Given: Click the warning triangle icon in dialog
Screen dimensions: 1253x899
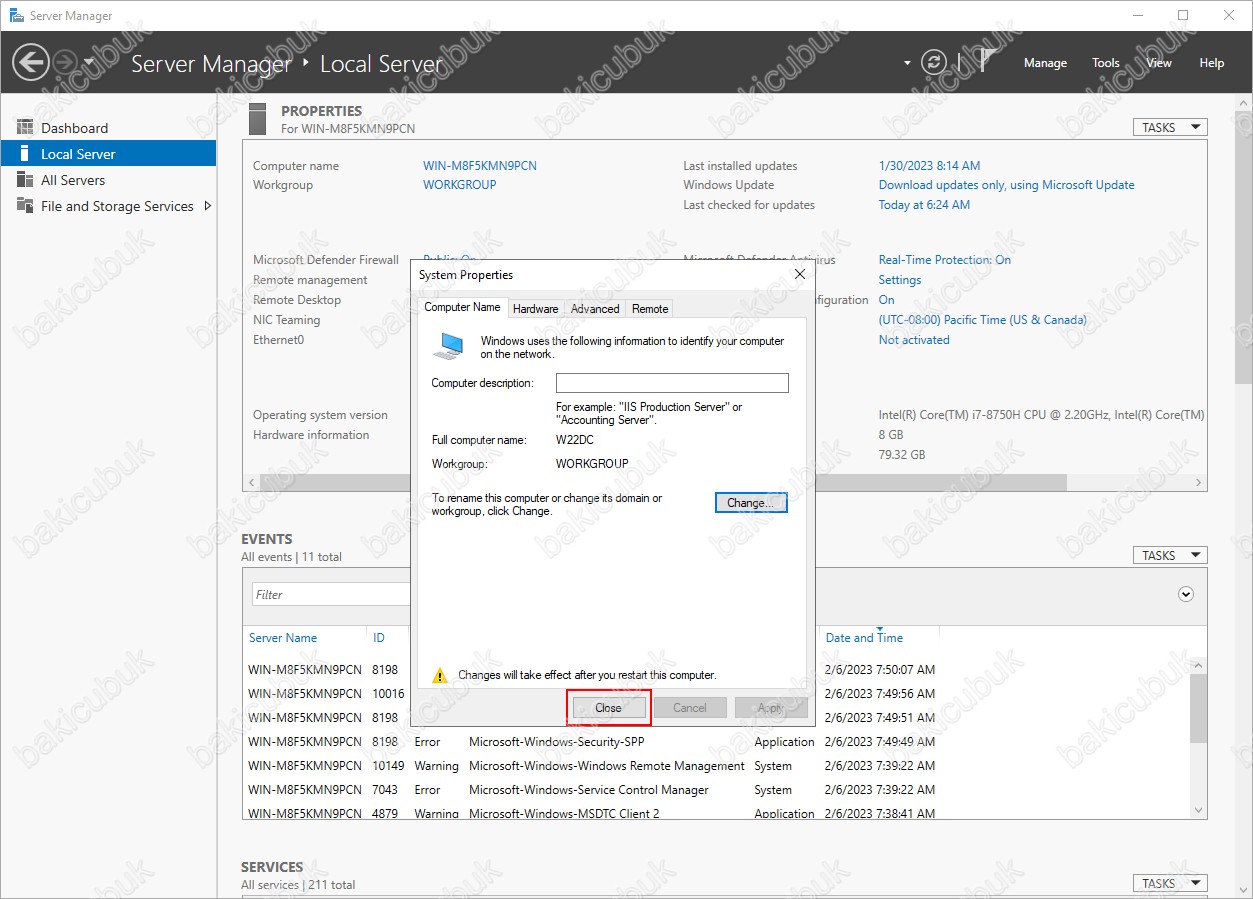Looking at the screenshot, I should (440, 675).
